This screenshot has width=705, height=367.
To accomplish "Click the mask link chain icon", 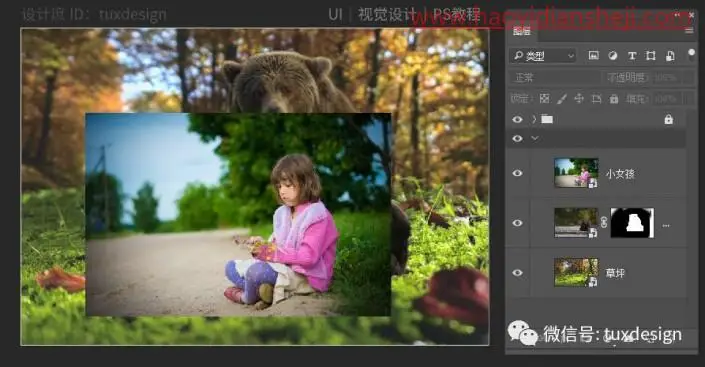I will tap(604, 222).
